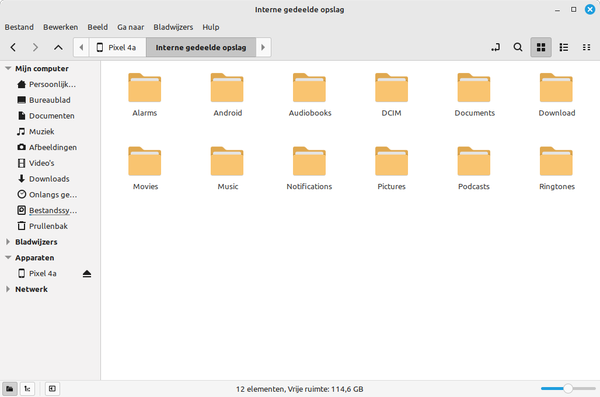Viewport: 600px width, 397px height.
Task: Open the search magnifier
Action: coord(518,47)
